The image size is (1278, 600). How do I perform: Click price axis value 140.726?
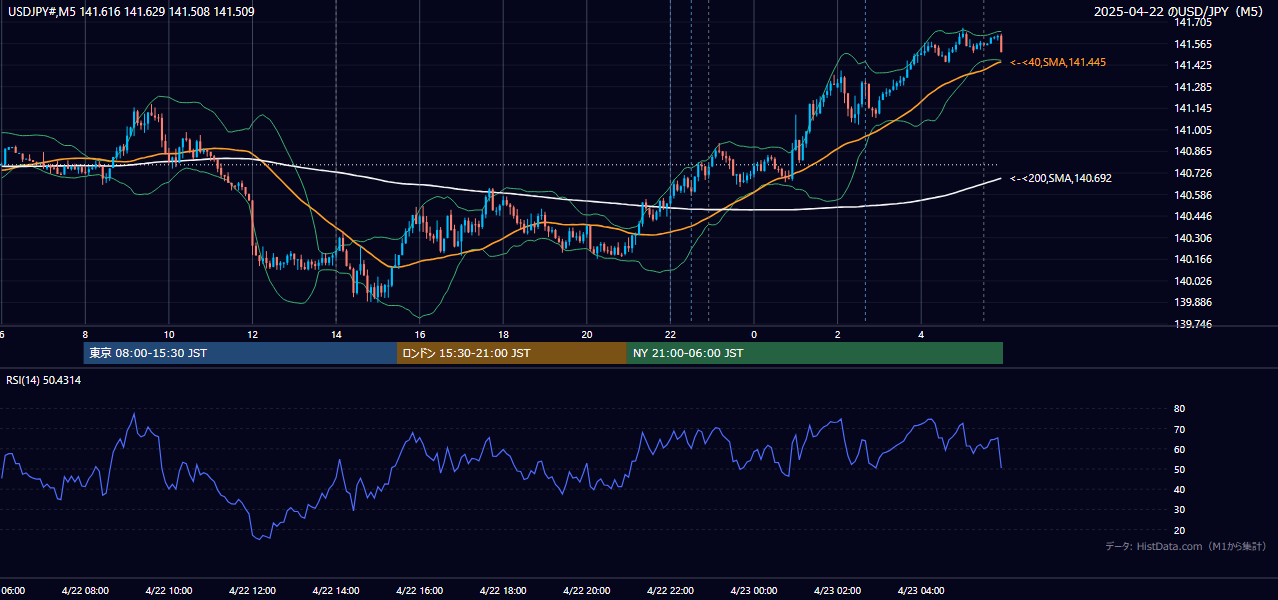[1192, 173]
